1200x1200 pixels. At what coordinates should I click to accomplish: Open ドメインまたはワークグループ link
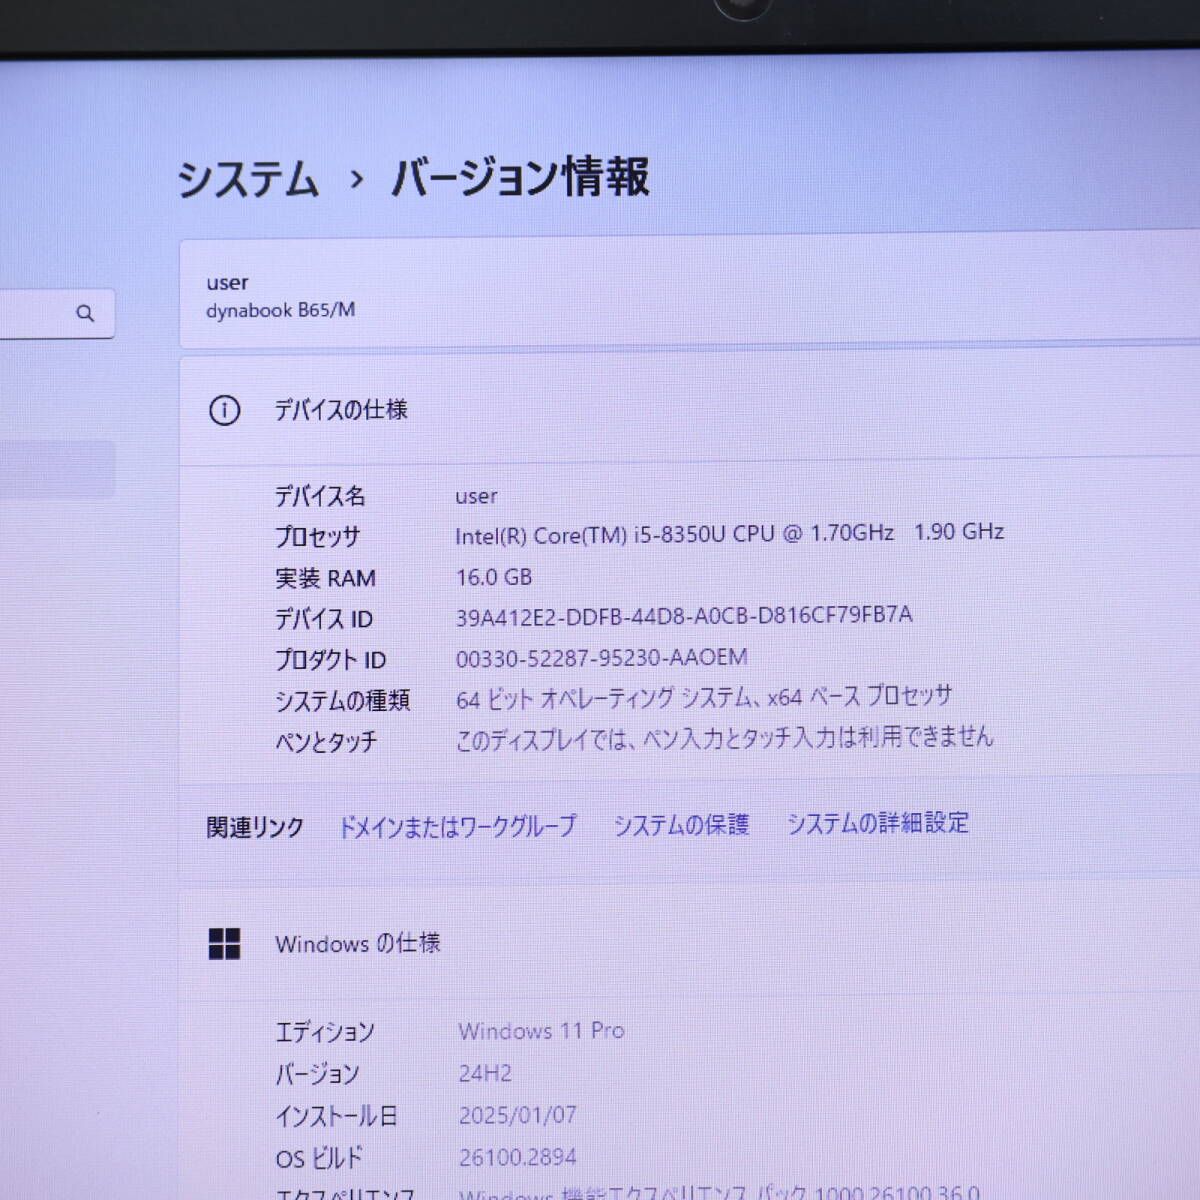[457, 826]
